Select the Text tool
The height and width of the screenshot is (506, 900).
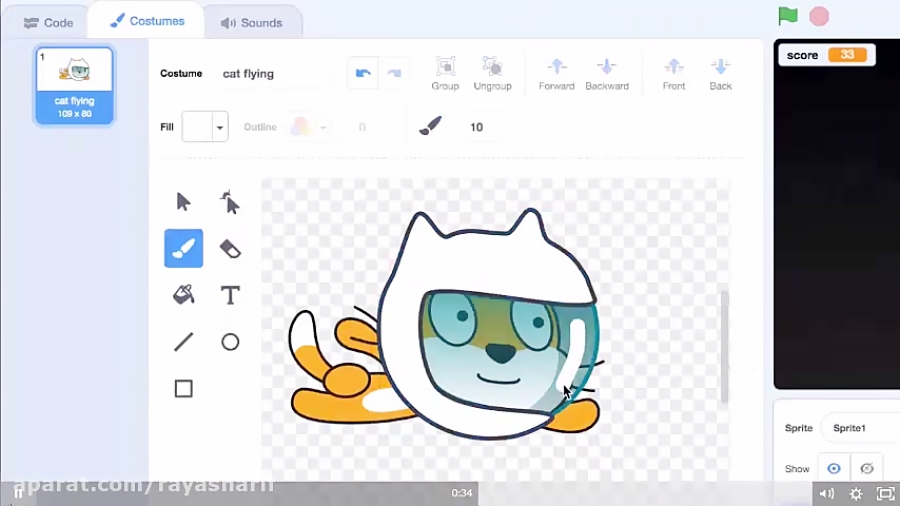tap(230, 295)
